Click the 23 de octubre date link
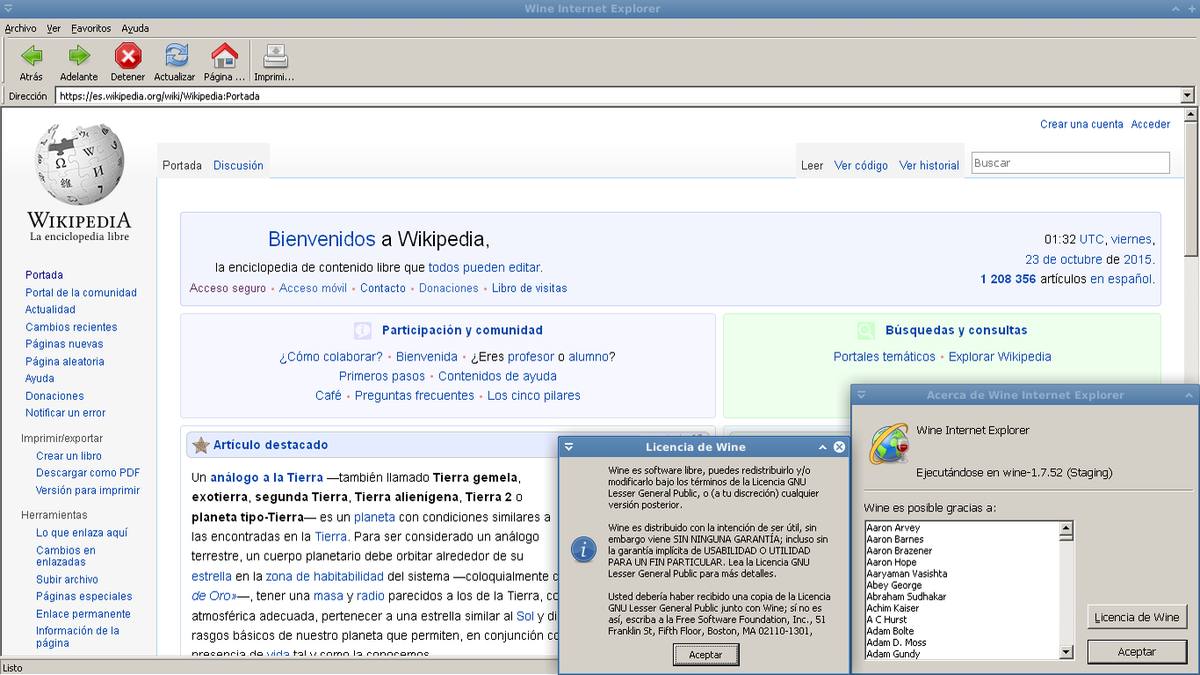Screen dimensions: 1200x675 [x=1065, y=259]
